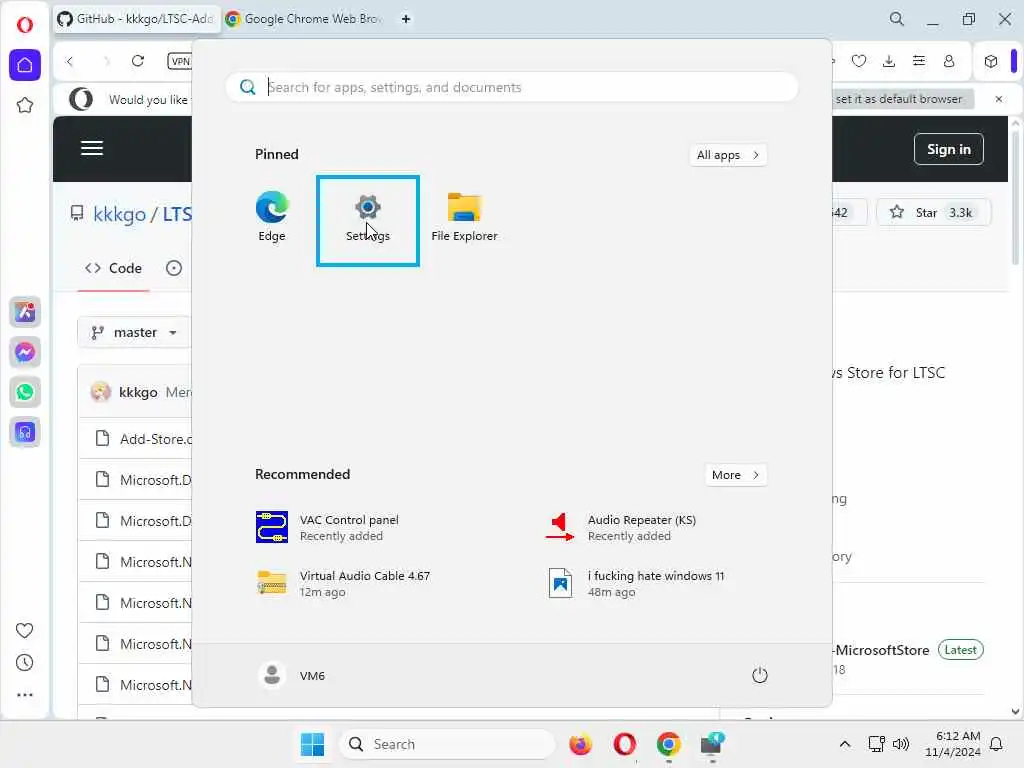This screenshot has height=768, width=1024.
Task: Reload the current page
Action: click(x=138, y=61)
